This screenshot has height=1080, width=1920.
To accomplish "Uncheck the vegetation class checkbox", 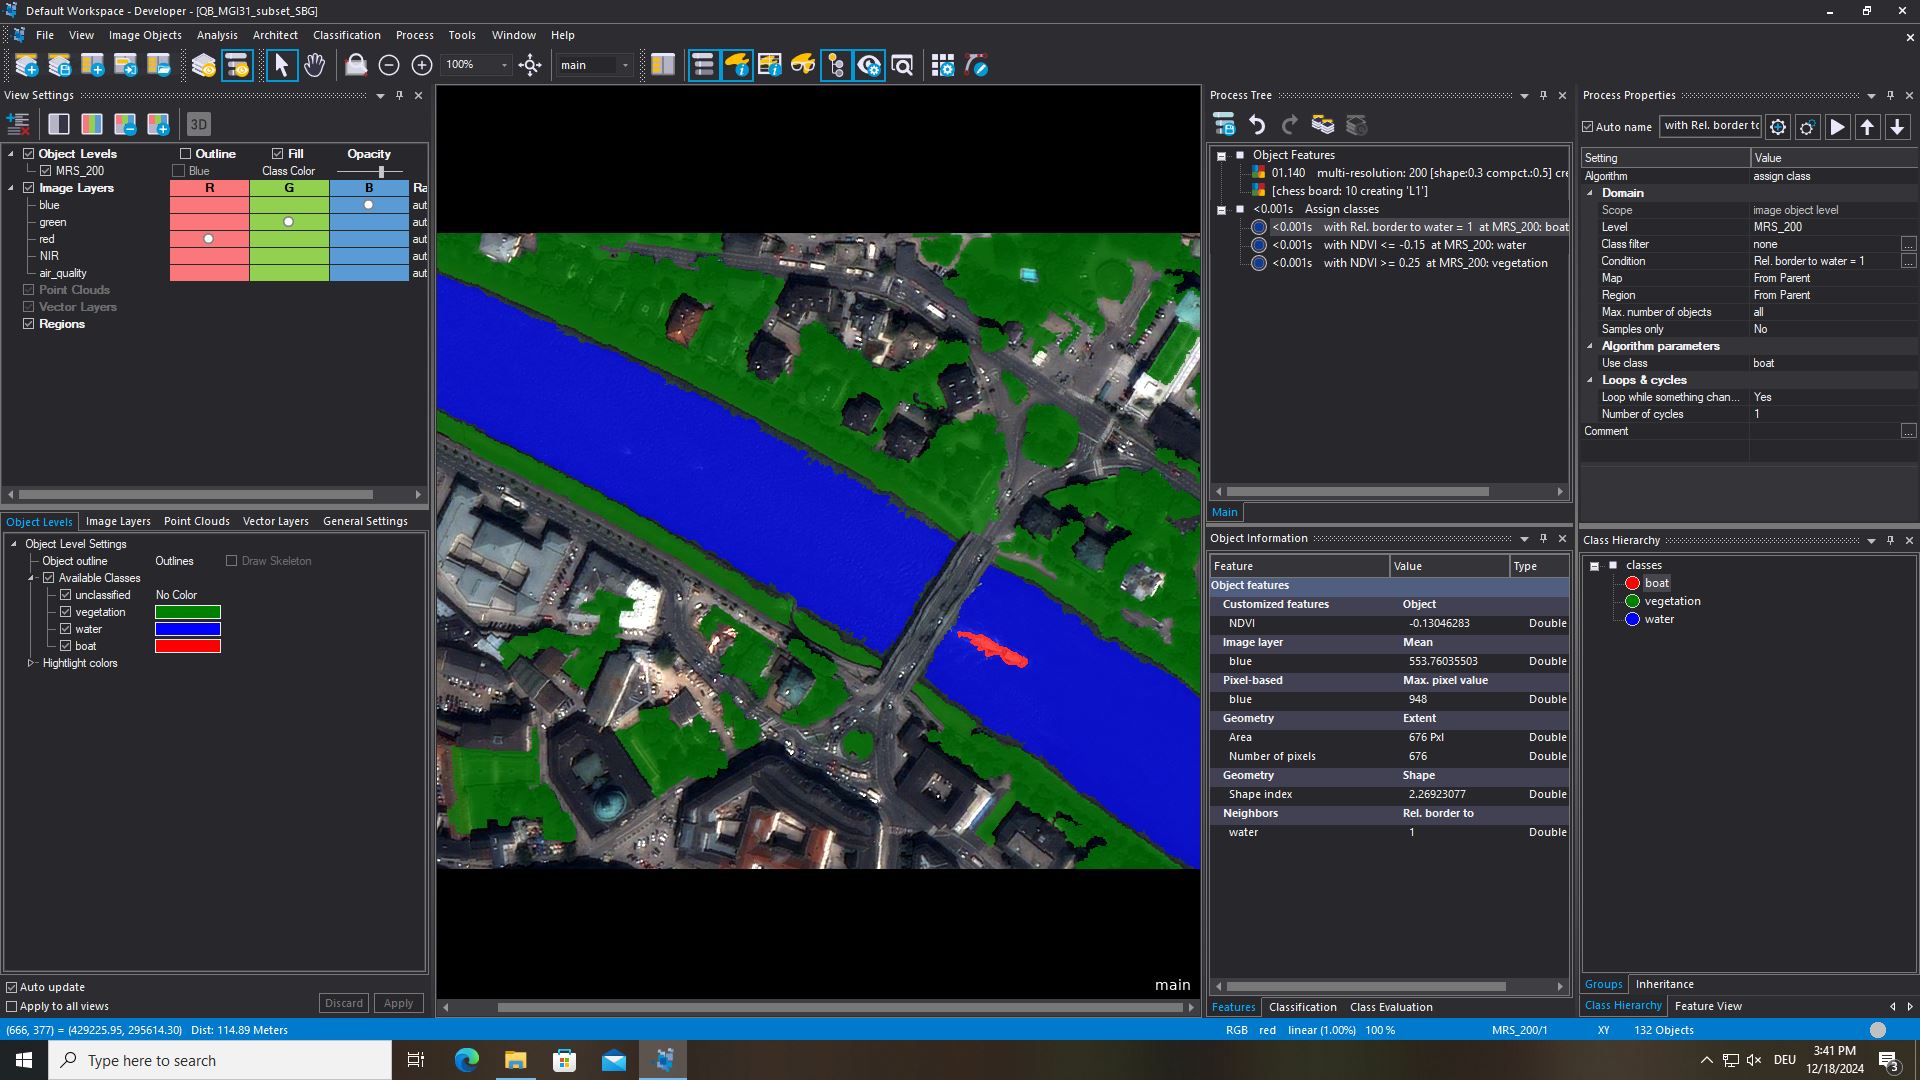I will point(66,612).
